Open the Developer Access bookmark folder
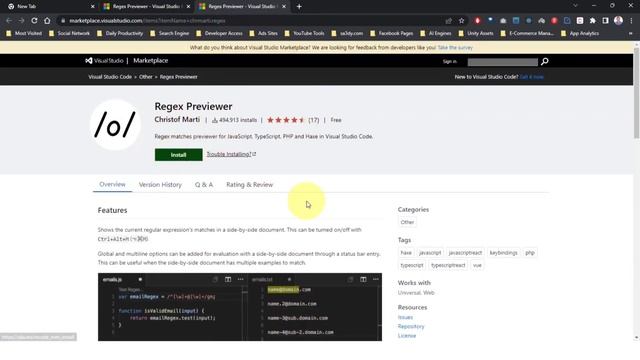 tap(219, 33)
